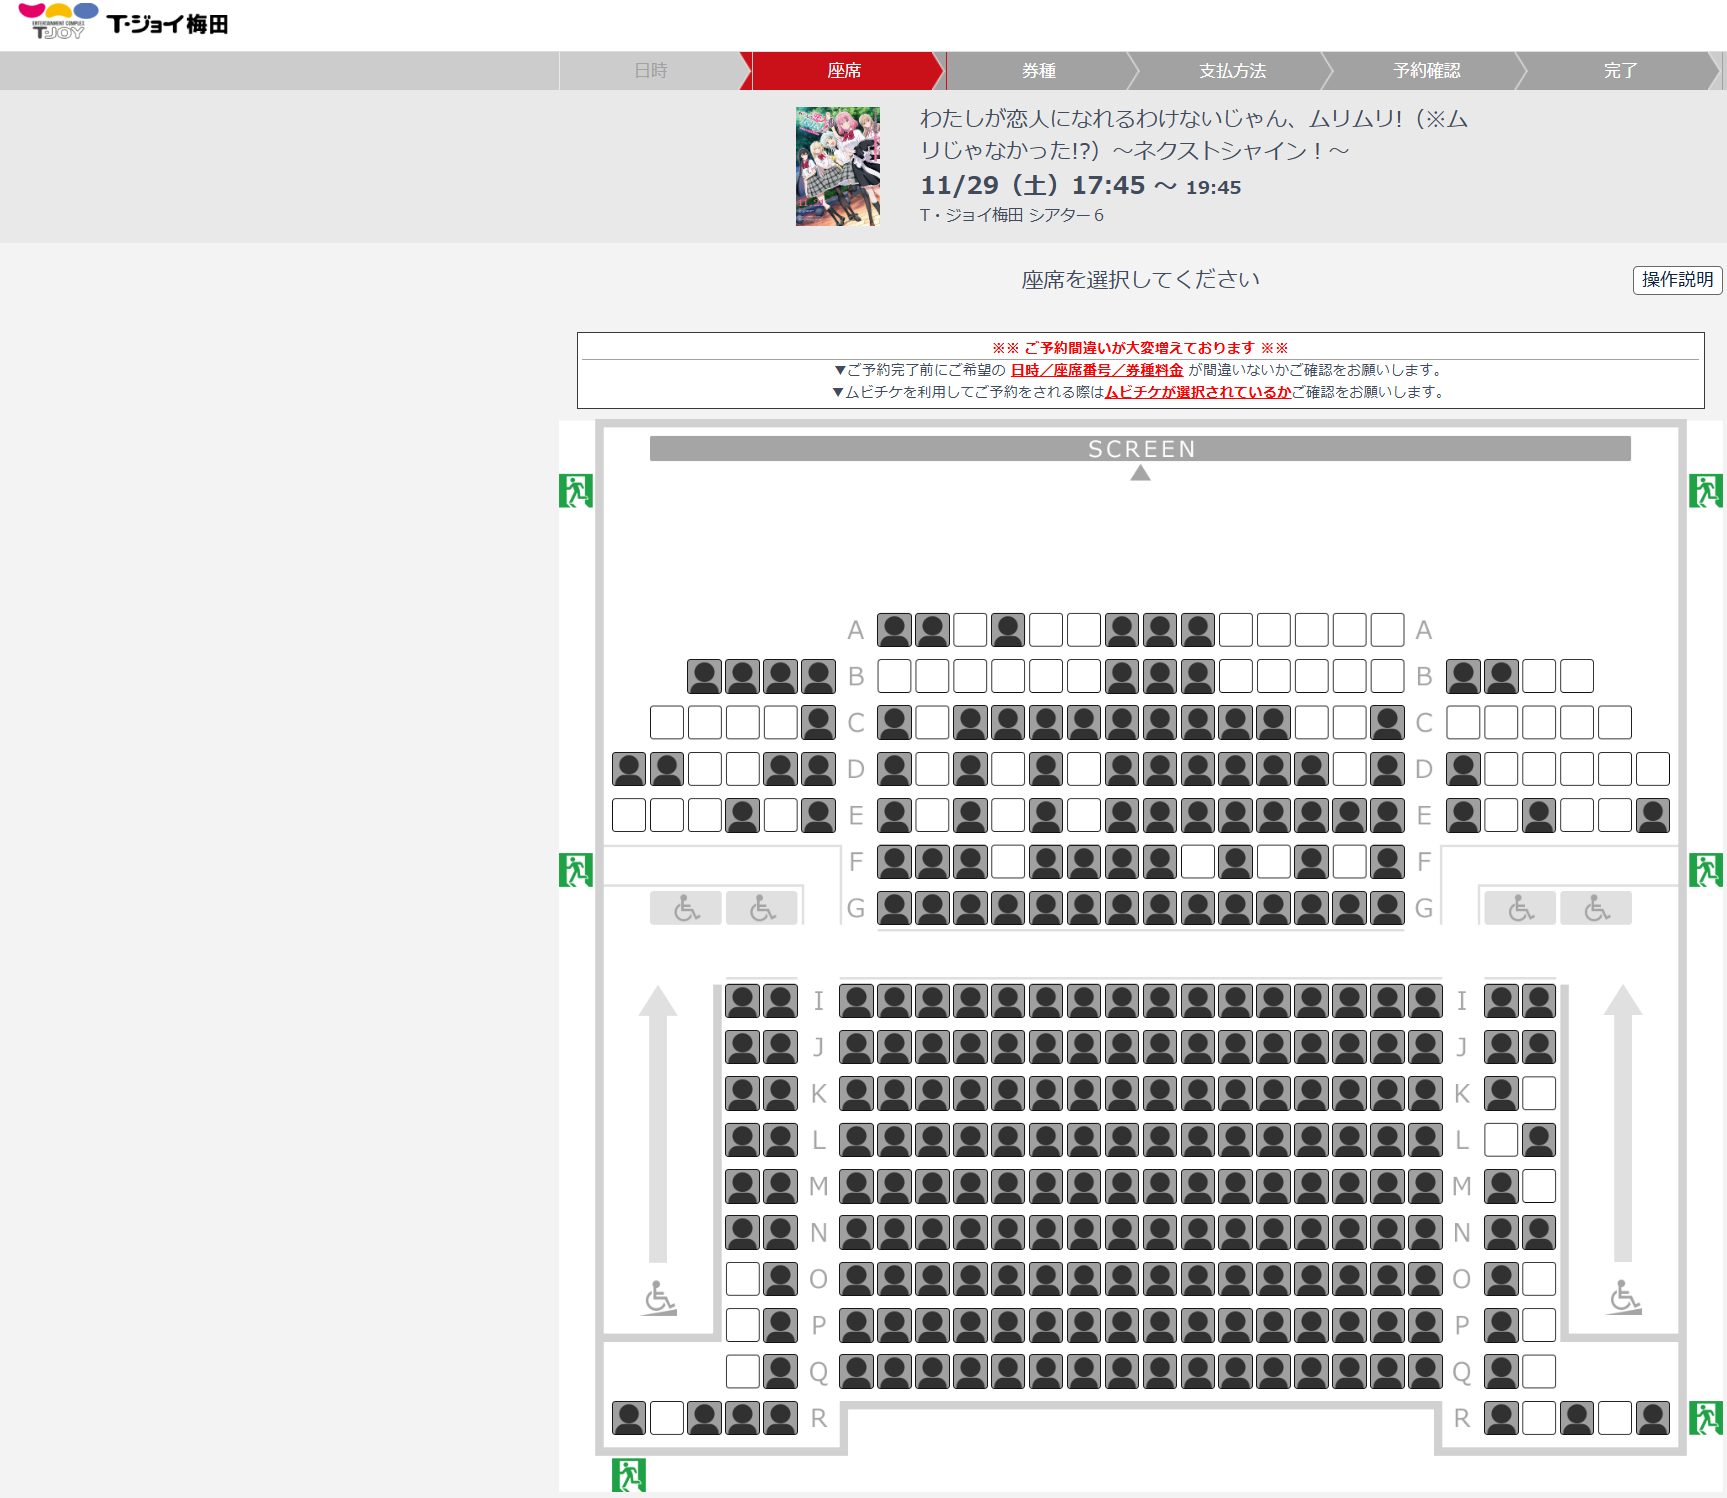The width and height of the screenshot is (1727, 1498).
Task: Select rightmost wheelchair space in row G
Action: 1597,908
